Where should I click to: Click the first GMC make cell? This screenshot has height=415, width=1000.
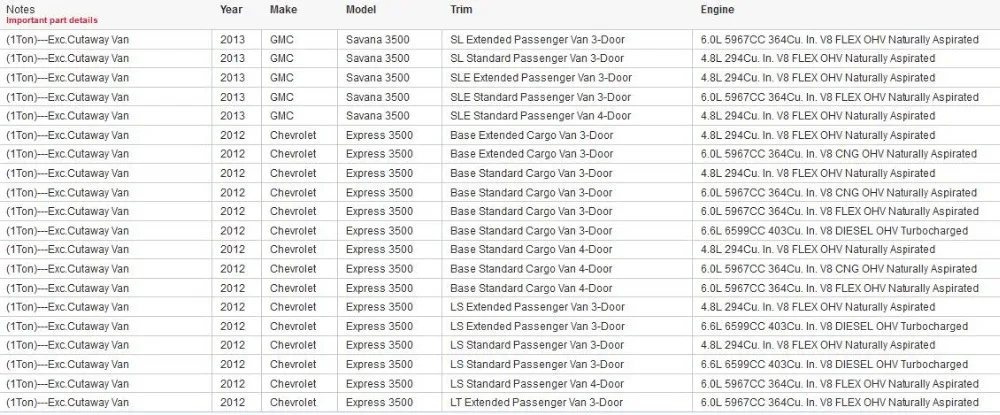tap(300, 40)
